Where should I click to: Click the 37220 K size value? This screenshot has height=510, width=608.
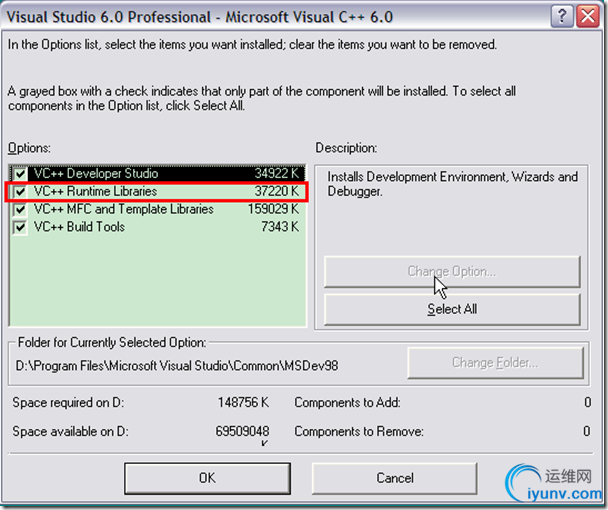(276, 191)
